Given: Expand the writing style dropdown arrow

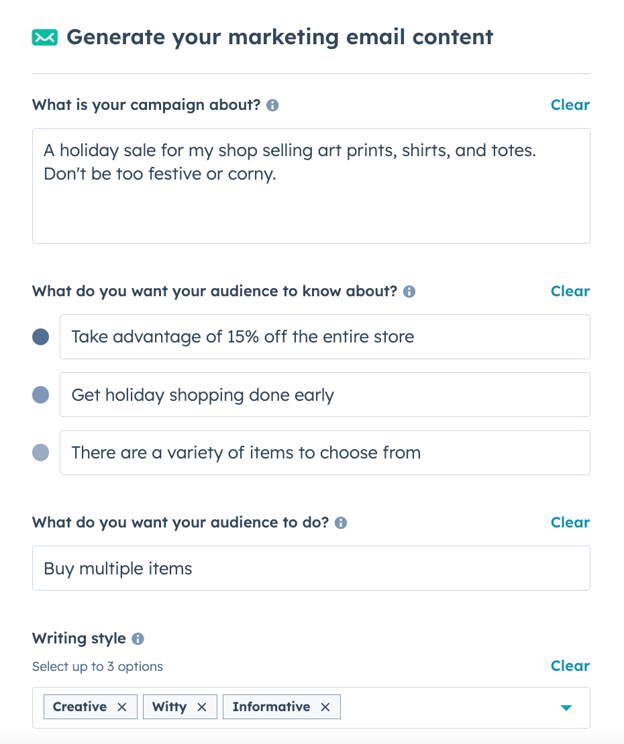Looking at the screenshot, I should tap(566, 708).
